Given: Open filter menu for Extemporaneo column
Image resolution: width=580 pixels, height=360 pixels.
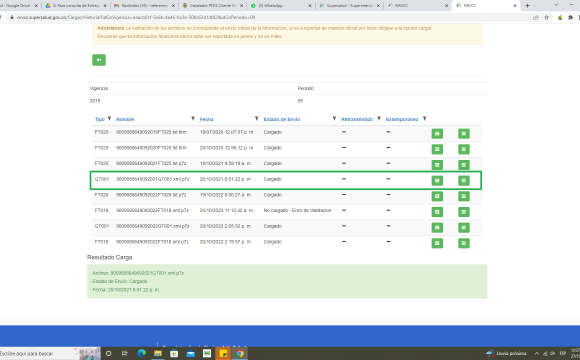Looking at the screenshot, I should click(425, 119).
